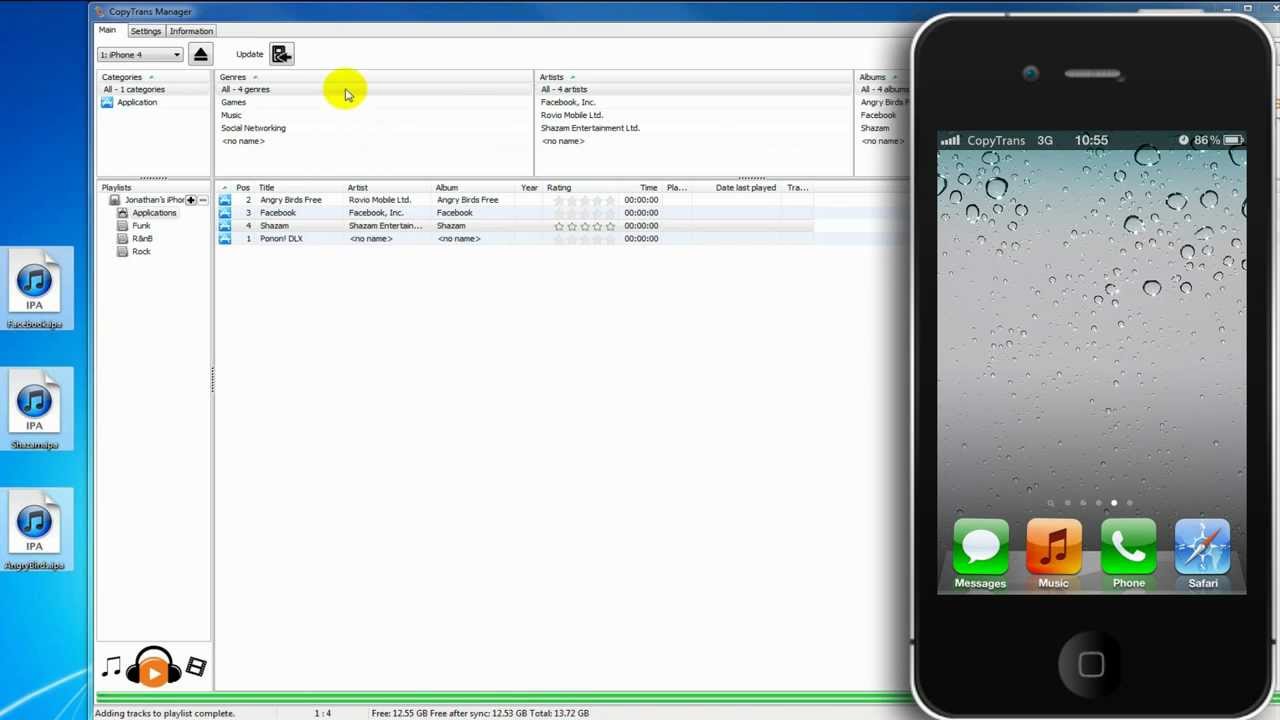Viewport: 1280px width, 720px height.
Task: Click the iPhone home screen page dots
Action: [1090, 503]
